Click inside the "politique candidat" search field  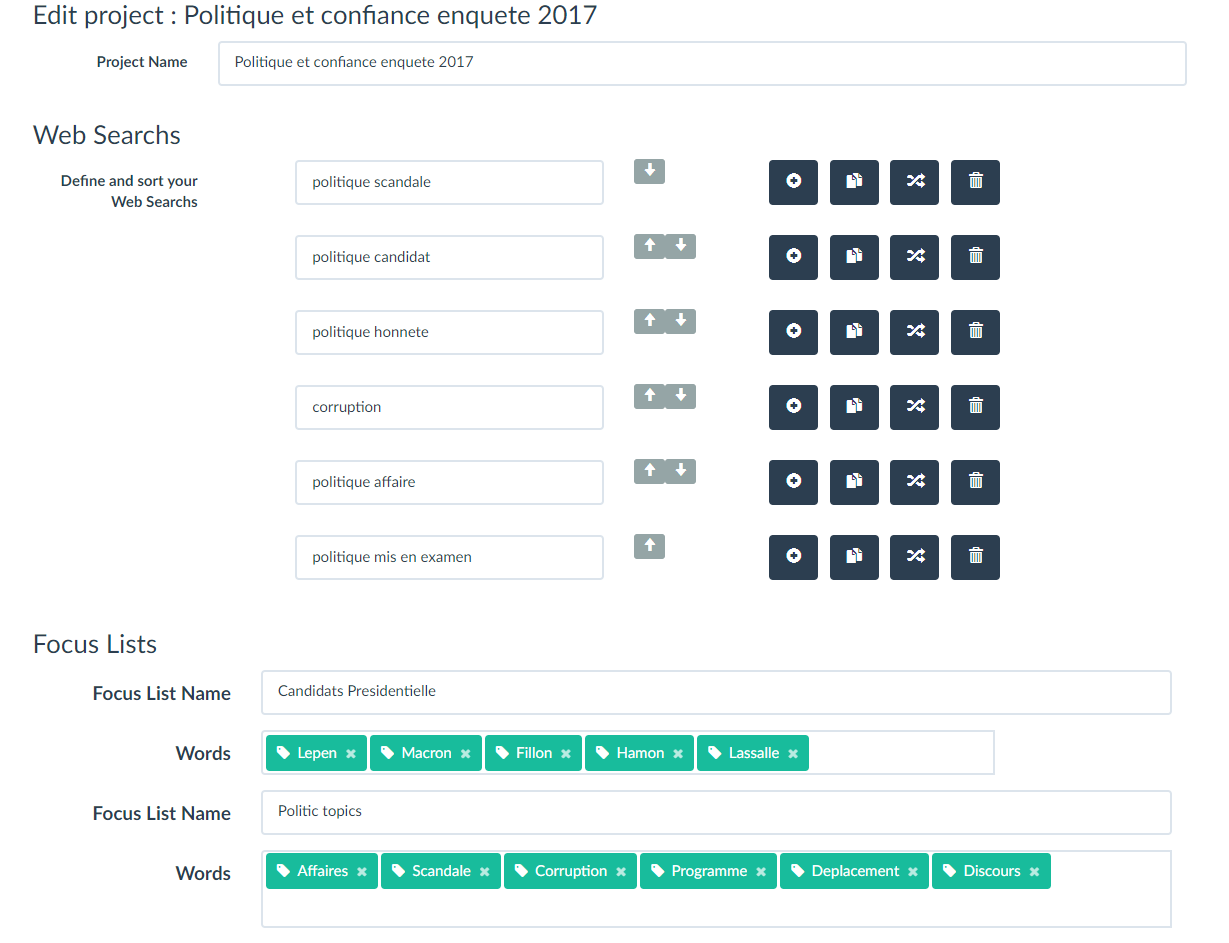[448, 257]
